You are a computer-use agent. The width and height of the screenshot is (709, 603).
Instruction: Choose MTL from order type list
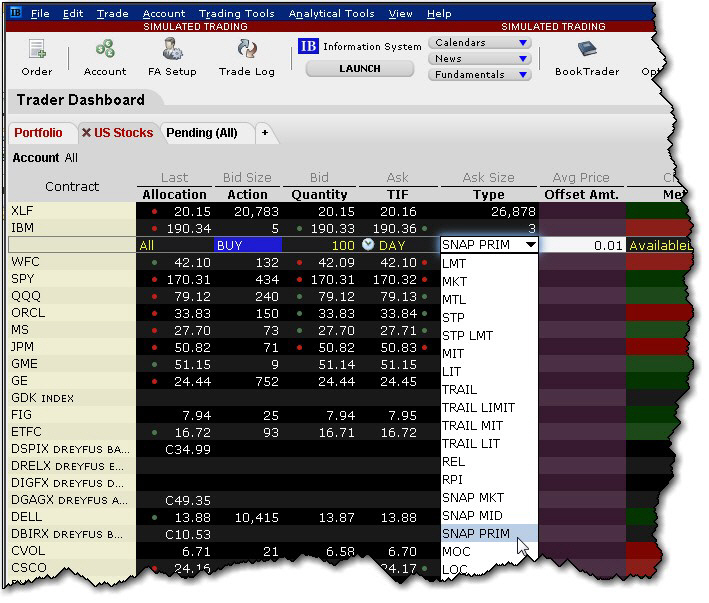pos(489,299)
